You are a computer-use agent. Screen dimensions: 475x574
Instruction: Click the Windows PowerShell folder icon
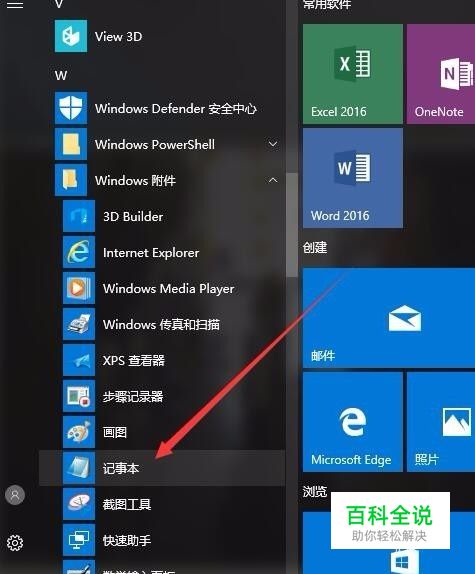(x=71, y=144)
